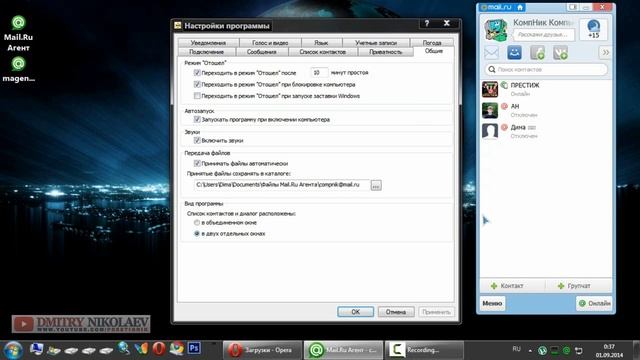Switch to the Mail.Ru Агент taskbar window
The width and height of the screenshot is (640, 360).
(x=343, y=350)
